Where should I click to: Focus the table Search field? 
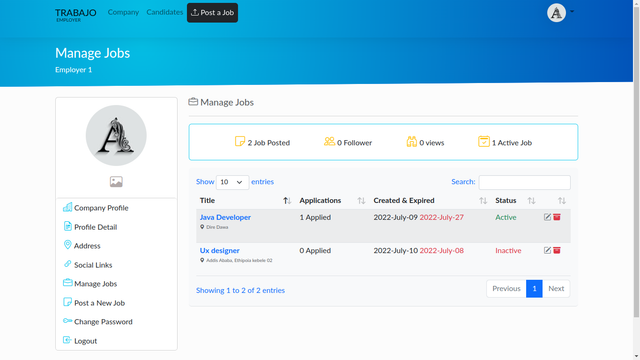pyautogui.click(x=524, y=182)
